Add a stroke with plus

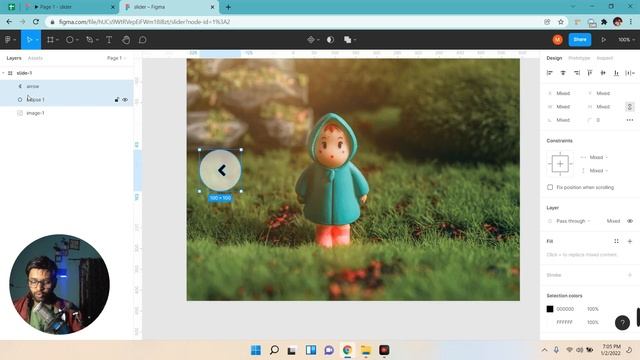pyautogui.click(x=630, y=275)
